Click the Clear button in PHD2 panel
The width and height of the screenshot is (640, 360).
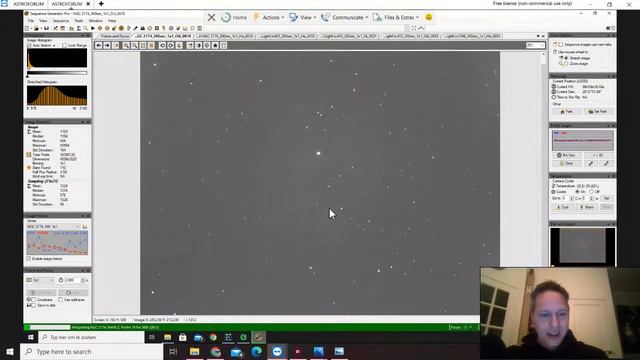(566, 163)
